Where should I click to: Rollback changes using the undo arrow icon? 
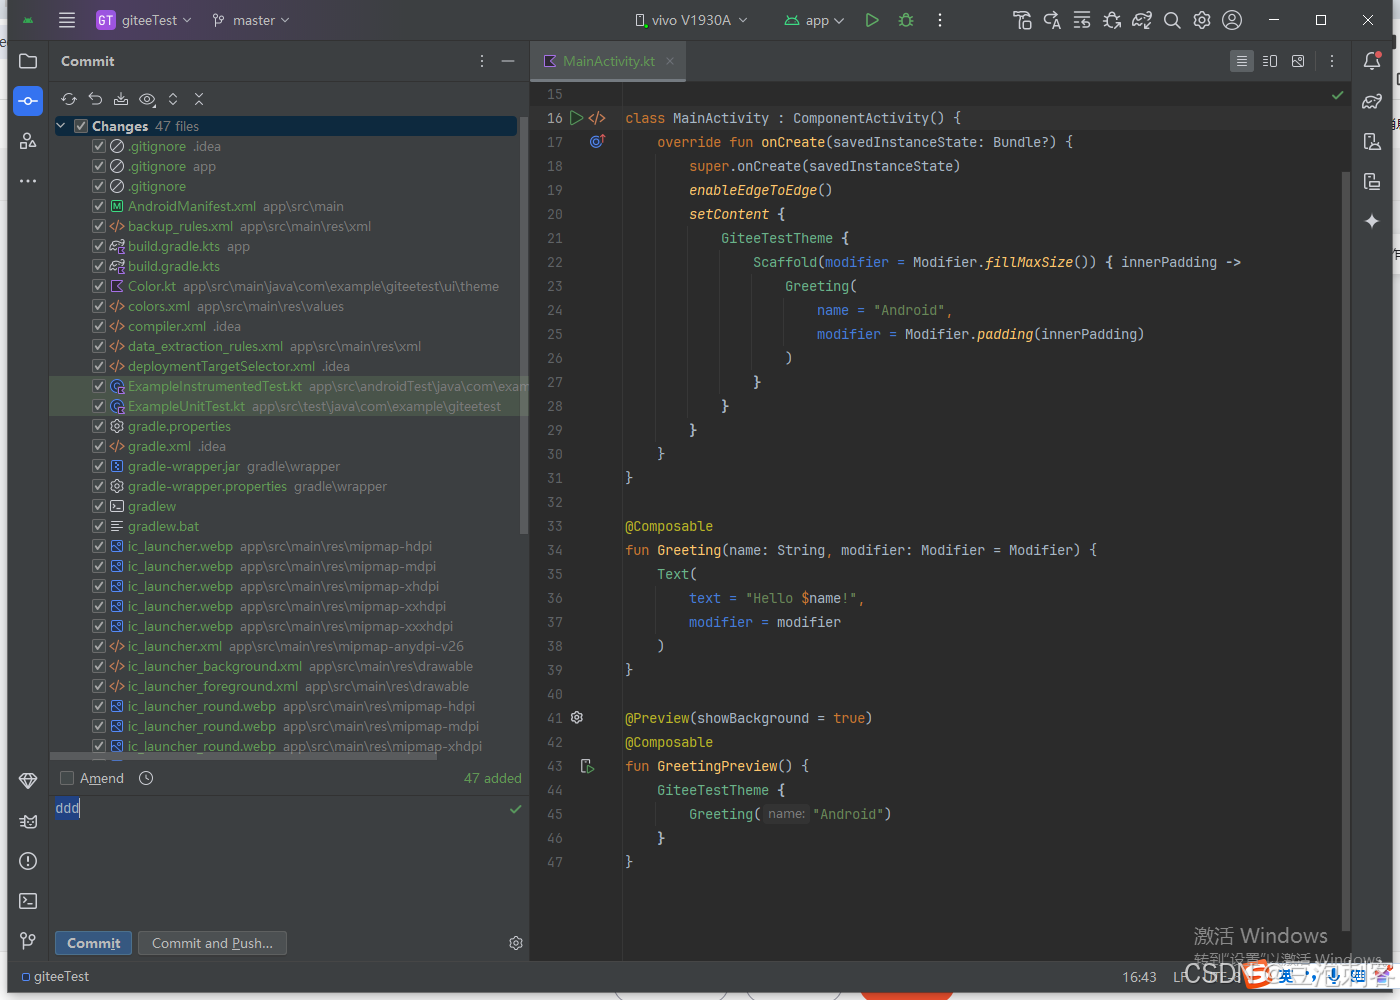95,99
